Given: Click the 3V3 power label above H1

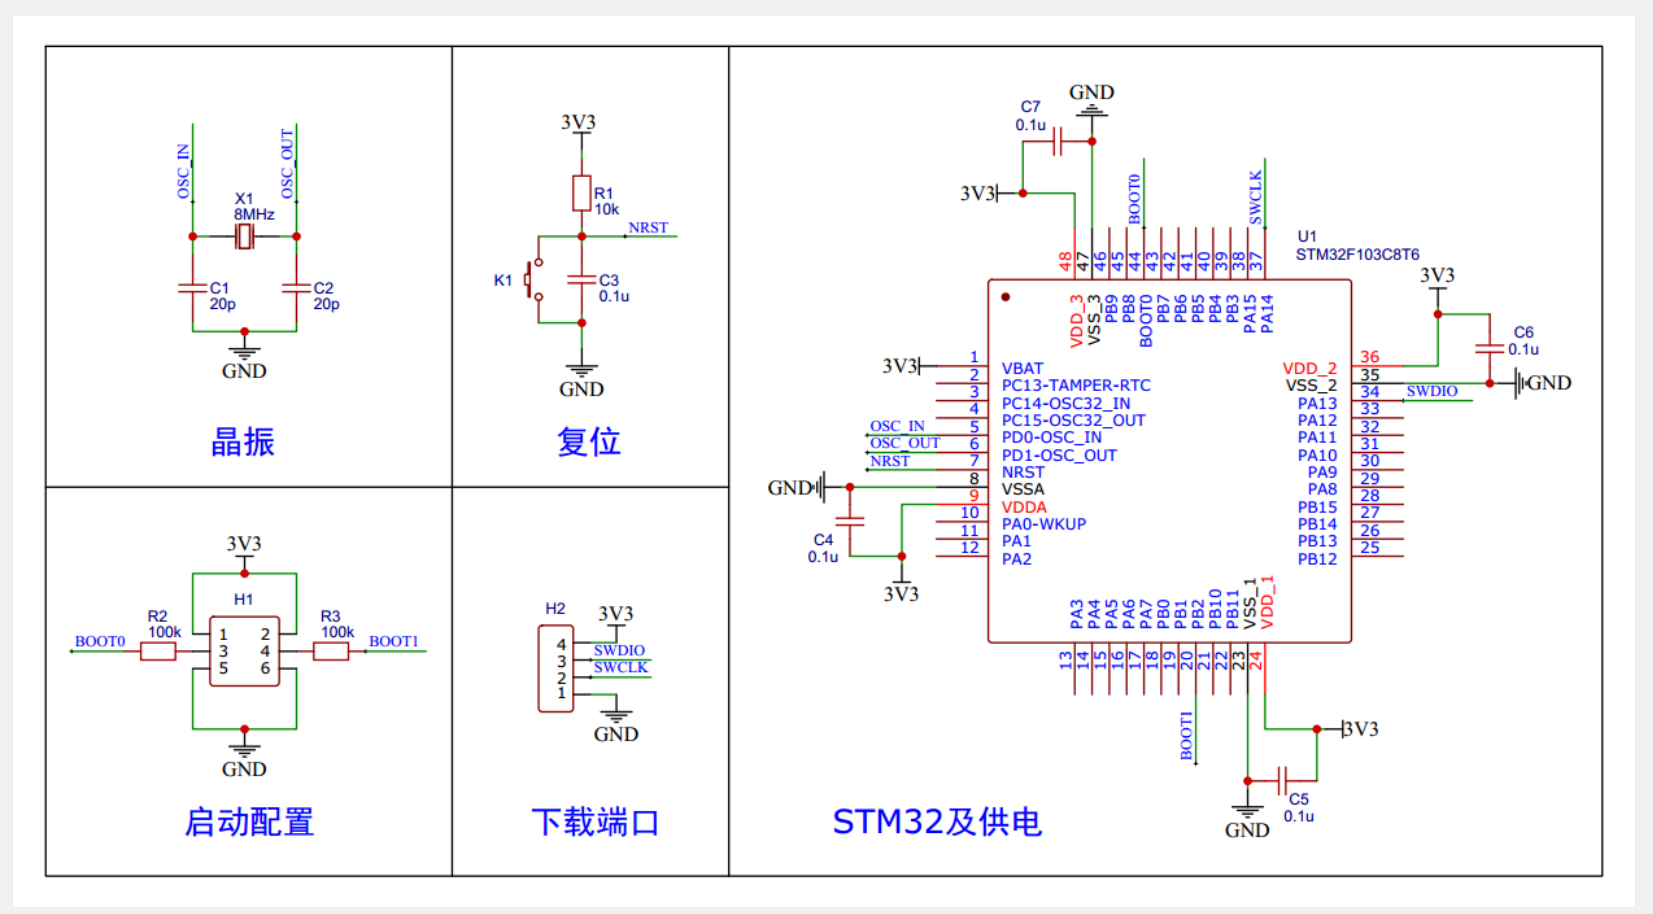Looking at the screenshot, I should coord(244,544).
